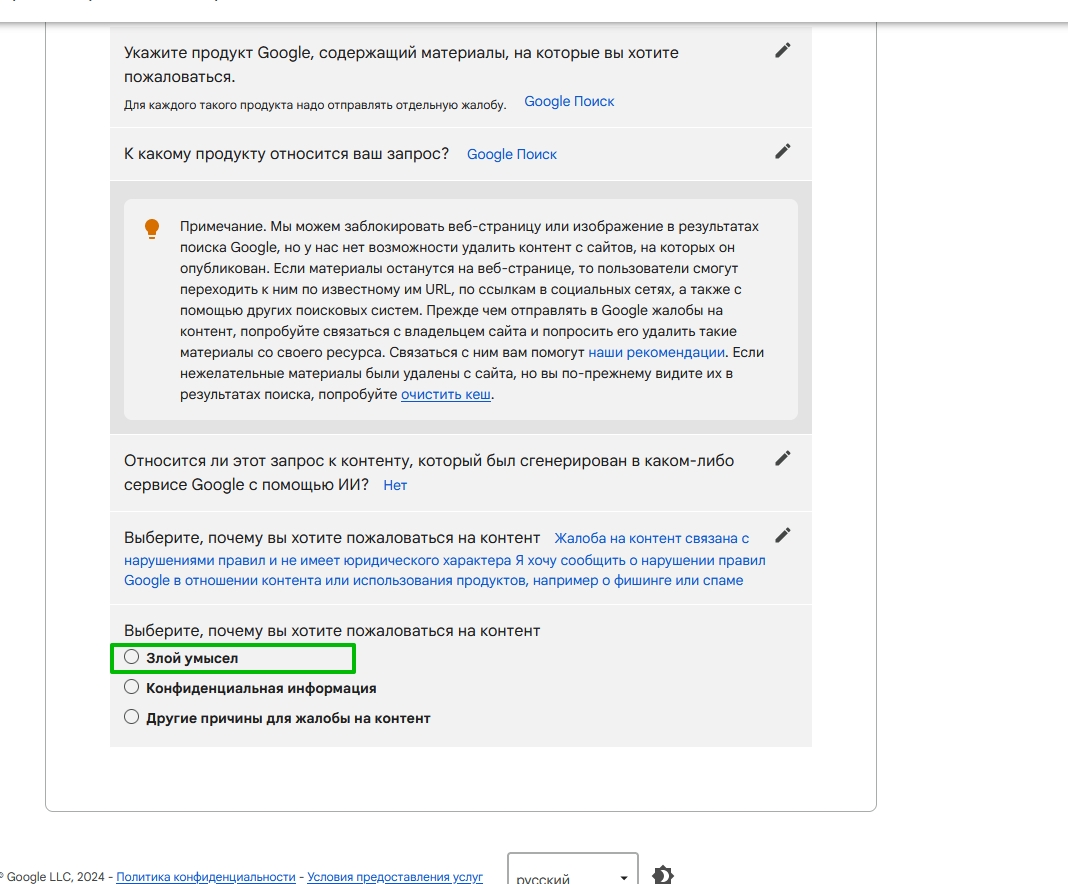This screenshot has width=1068, height=884.
Task: Open the 'наши рекомендации' link
Action: (x=656, y=352)
